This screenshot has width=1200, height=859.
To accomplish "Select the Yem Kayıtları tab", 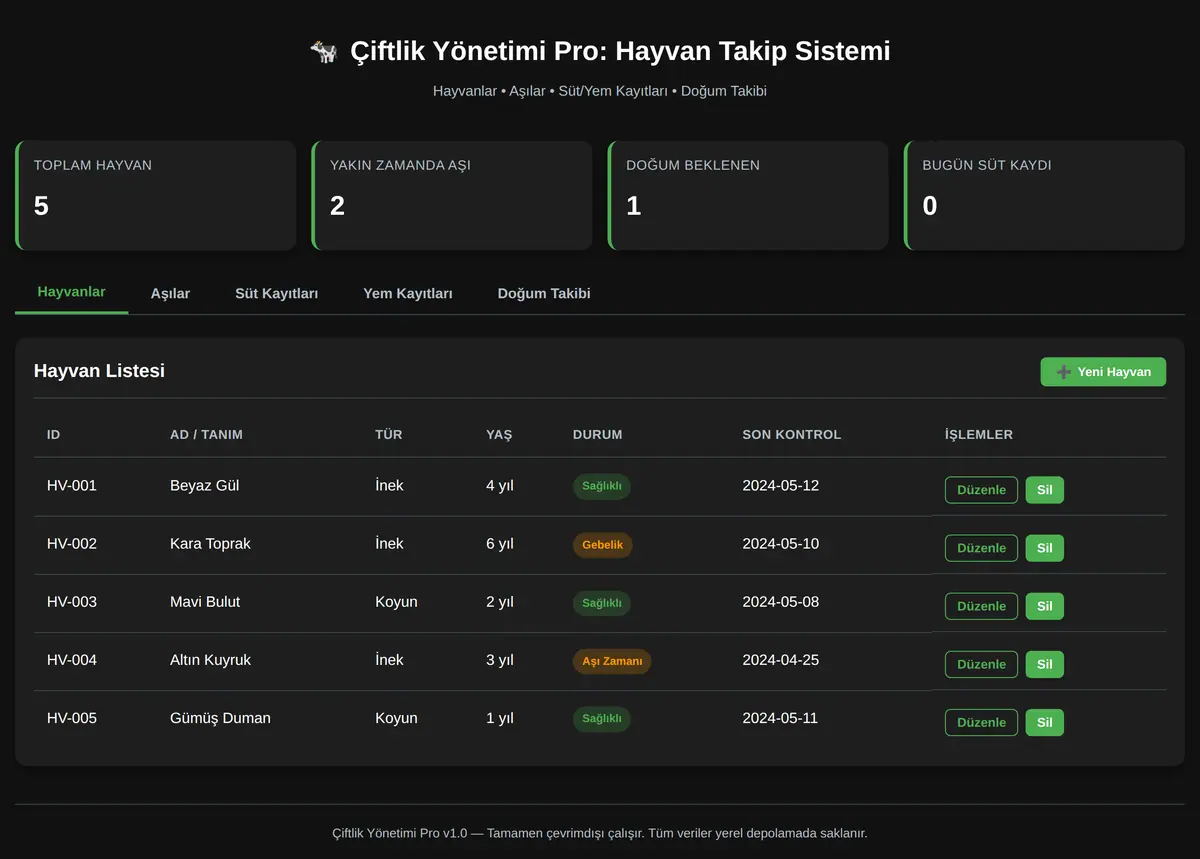I will [408, 293].
